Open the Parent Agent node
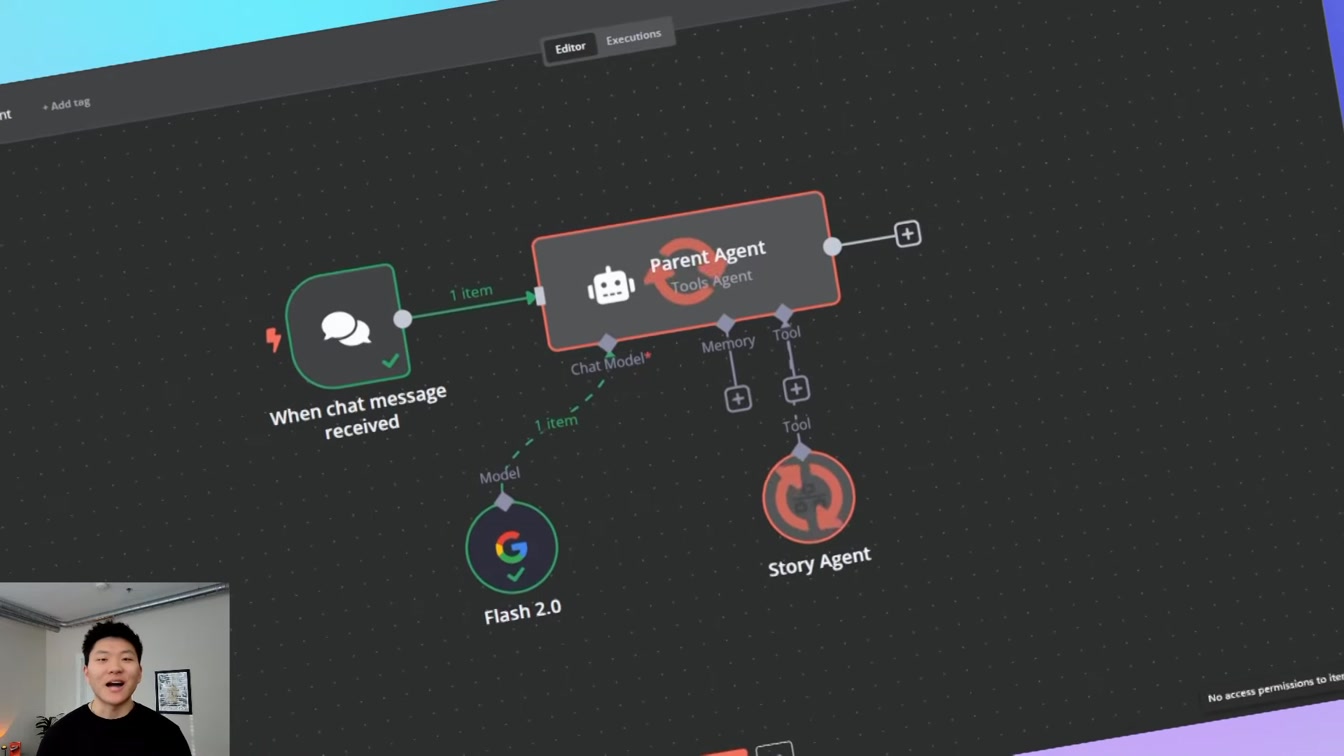1344x756 pixels. (686, 269)
